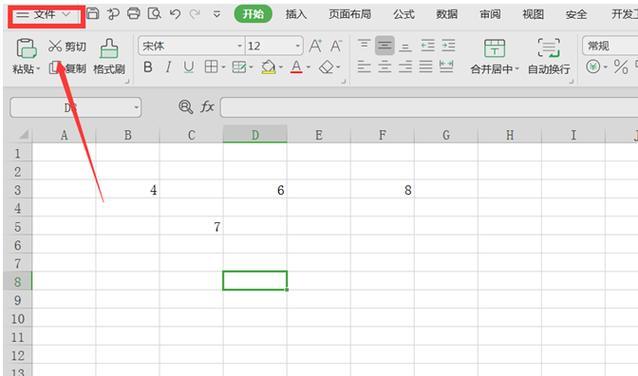This screenshot has width=638, height=376.
Task: Click the percent style icon
Action: point(621,67)
